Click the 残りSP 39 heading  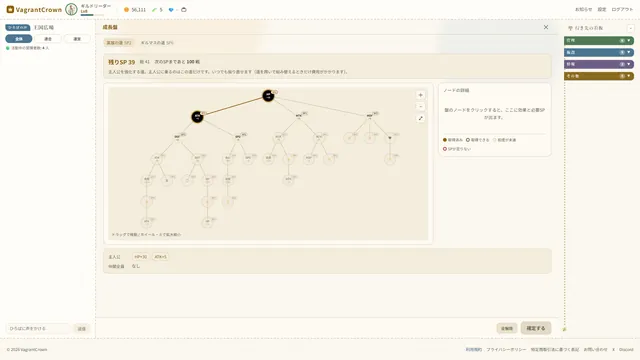[x=121, y=62]
